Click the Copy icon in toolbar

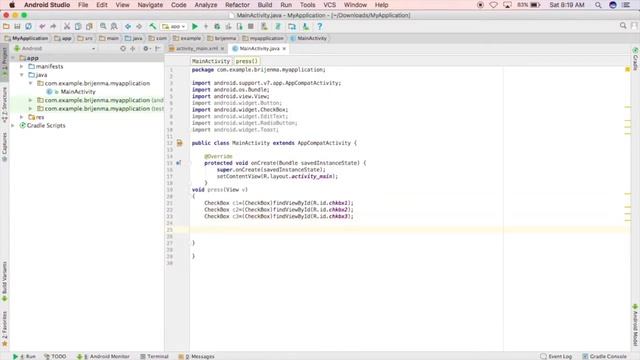click(78, 27)
